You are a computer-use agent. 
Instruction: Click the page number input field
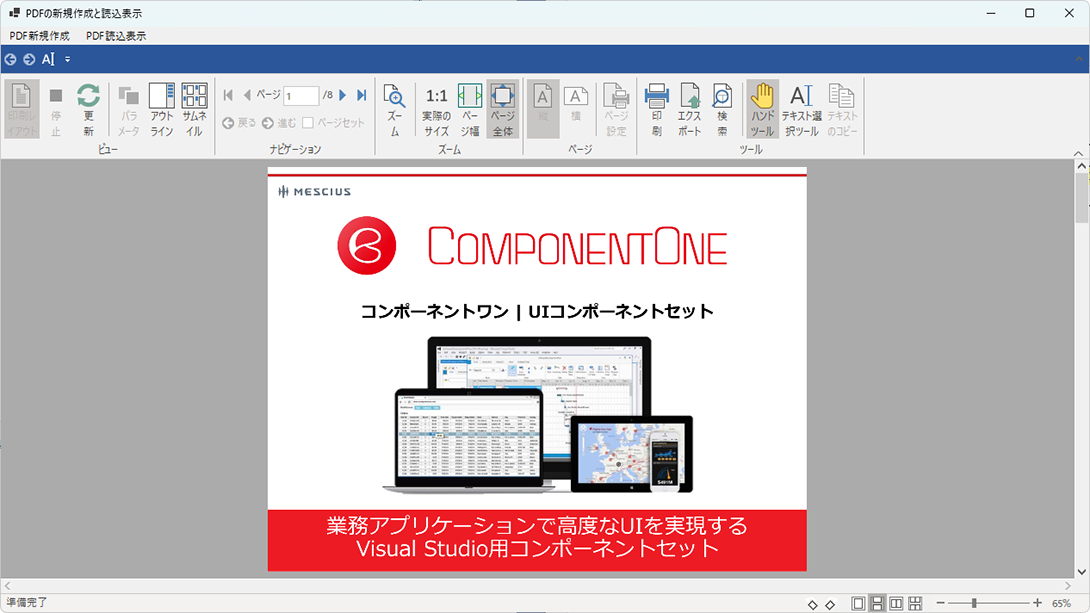click(x=301, y=96)
